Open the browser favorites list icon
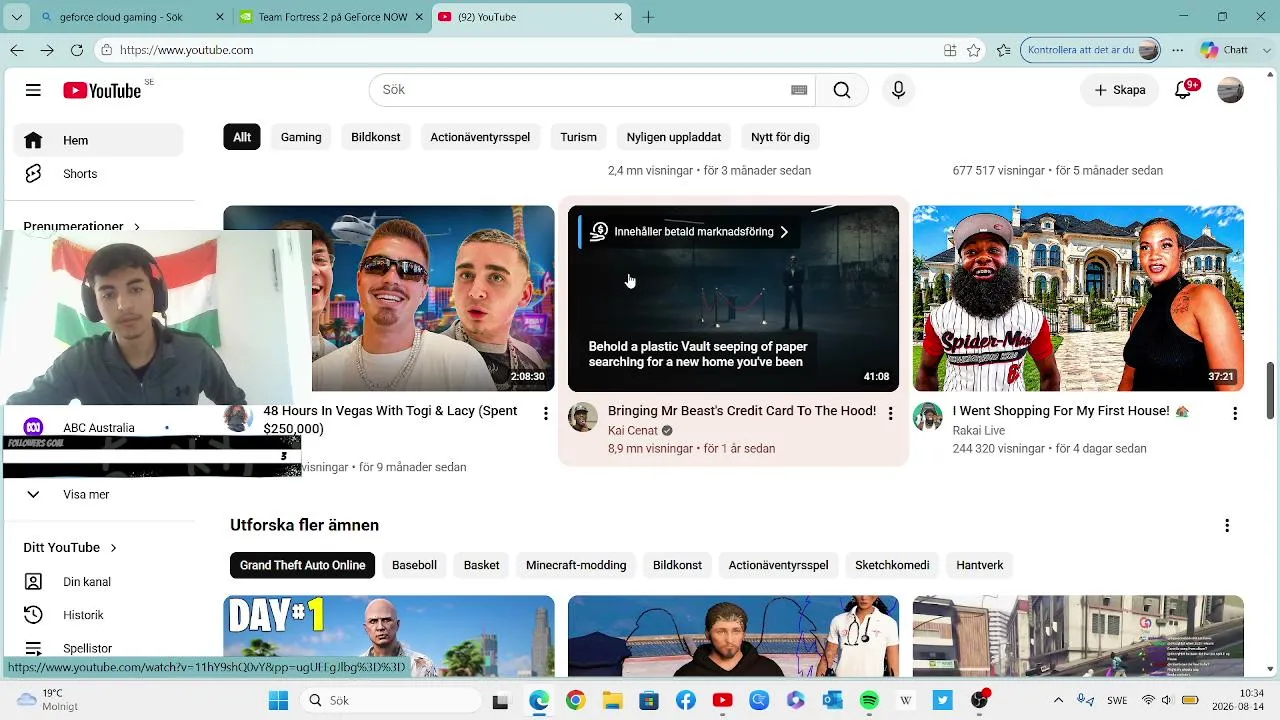 tap(1004, 50)
